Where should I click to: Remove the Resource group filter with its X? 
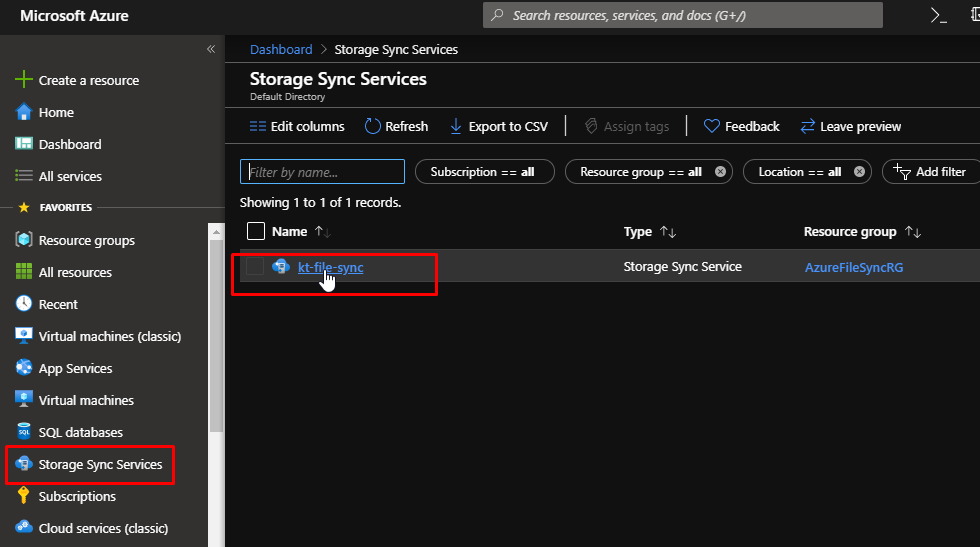[x=720, y=172]
